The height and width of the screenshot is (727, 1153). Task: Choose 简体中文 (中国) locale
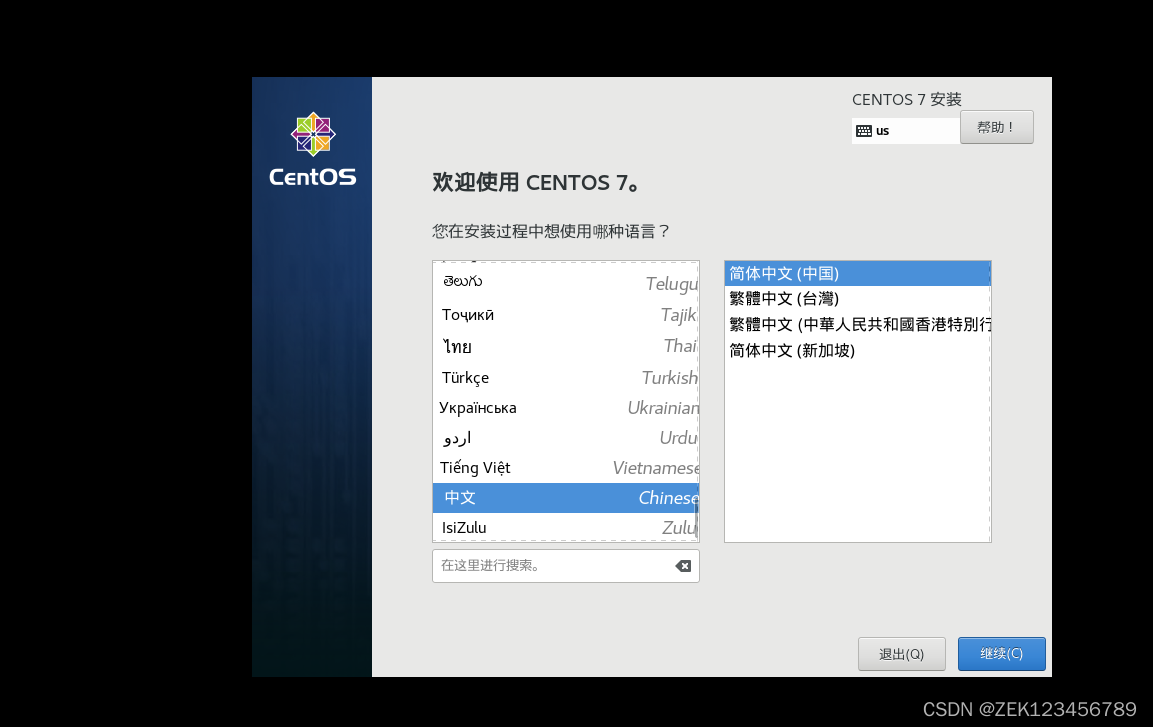[857, 273]
